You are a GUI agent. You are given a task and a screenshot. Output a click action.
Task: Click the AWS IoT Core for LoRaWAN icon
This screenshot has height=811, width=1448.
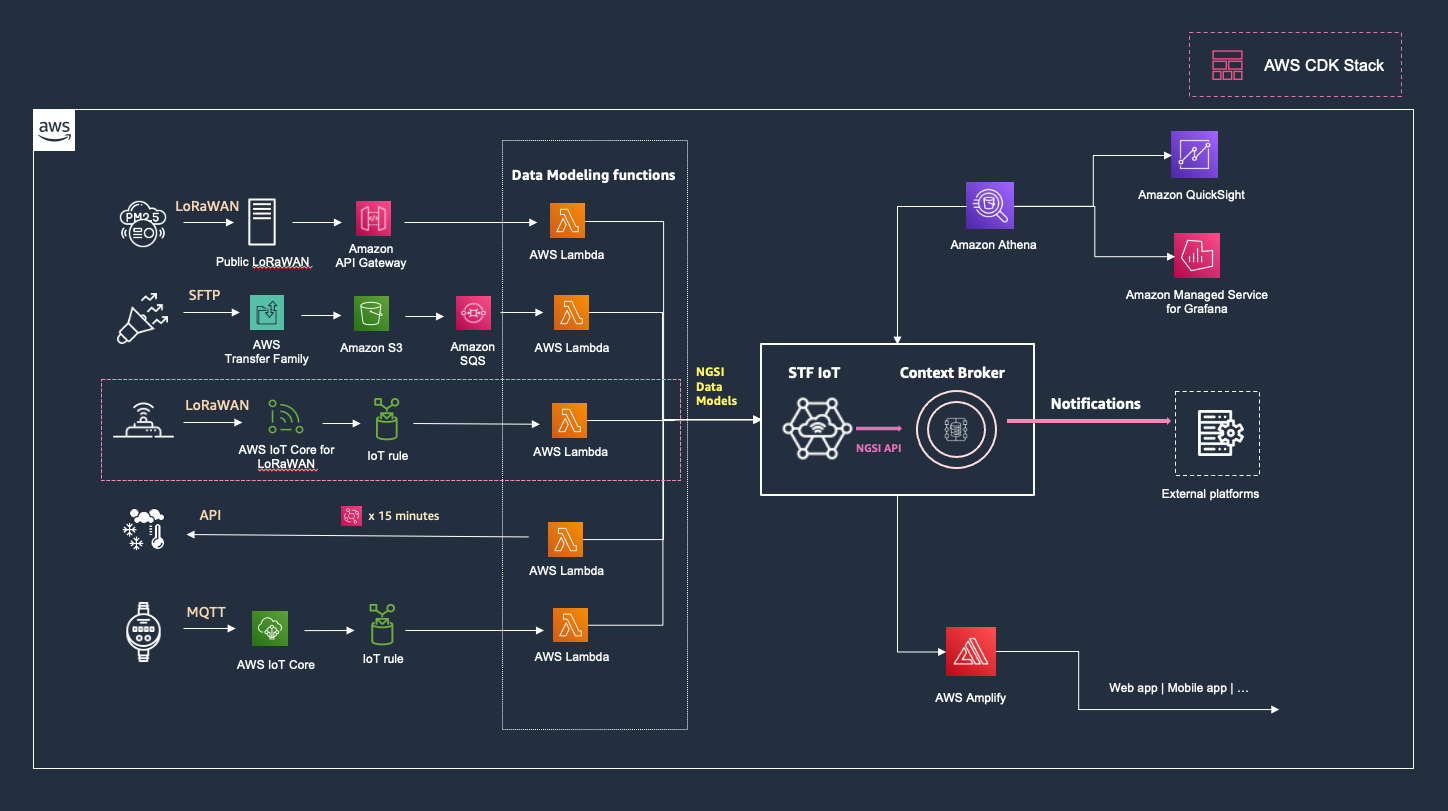pos(286,417)
